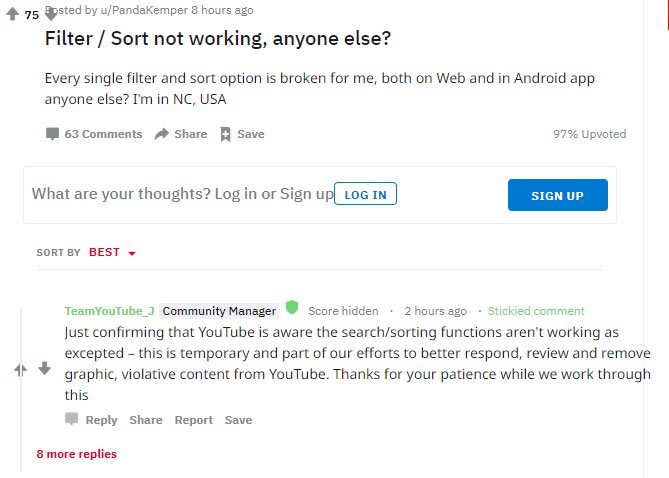Click the Log In button

coord(365,194)
